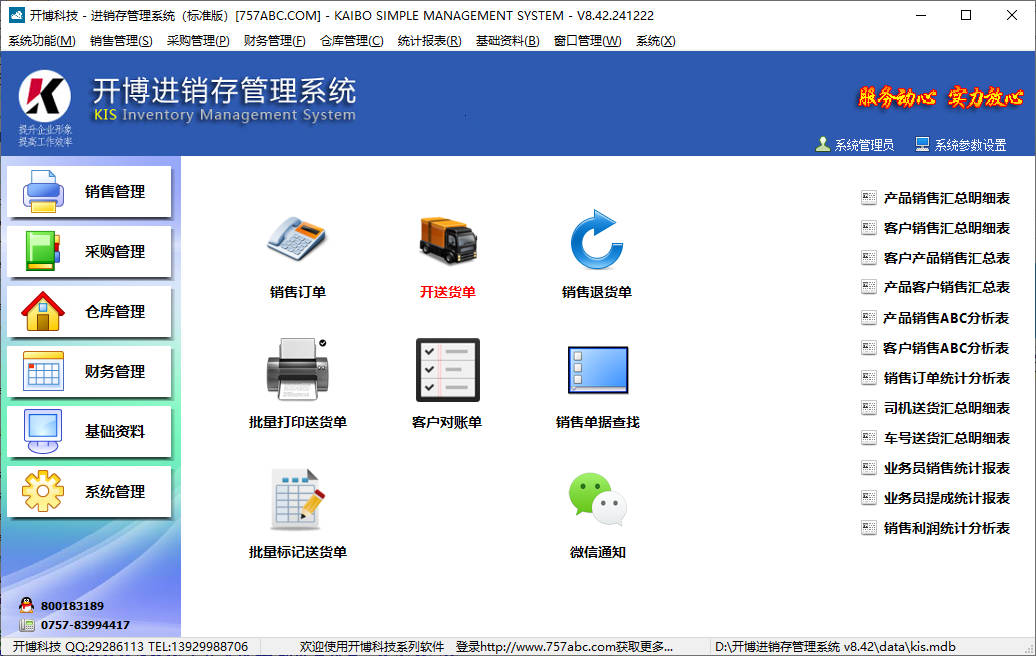
Task: Open the 车号送货汇总明细表 report link
Action: click(x=946, y=438)
